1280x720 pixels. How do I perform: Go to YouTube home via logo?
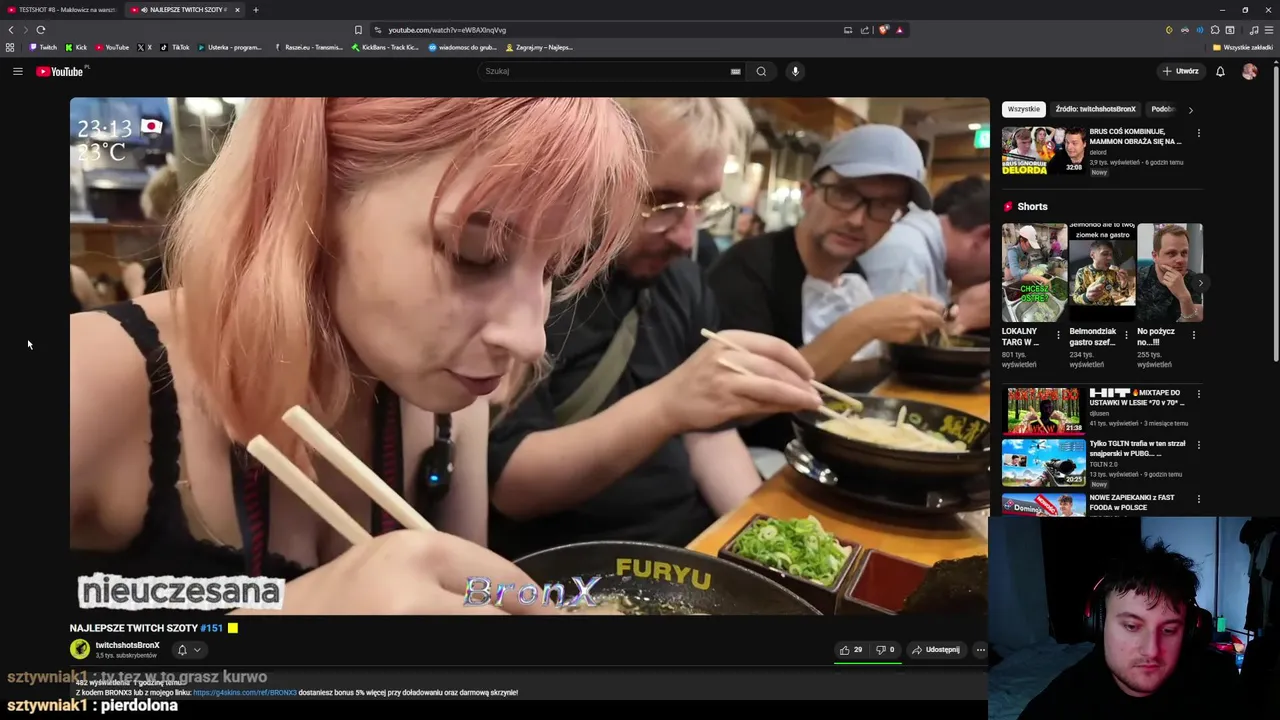[x=62, y=71]
